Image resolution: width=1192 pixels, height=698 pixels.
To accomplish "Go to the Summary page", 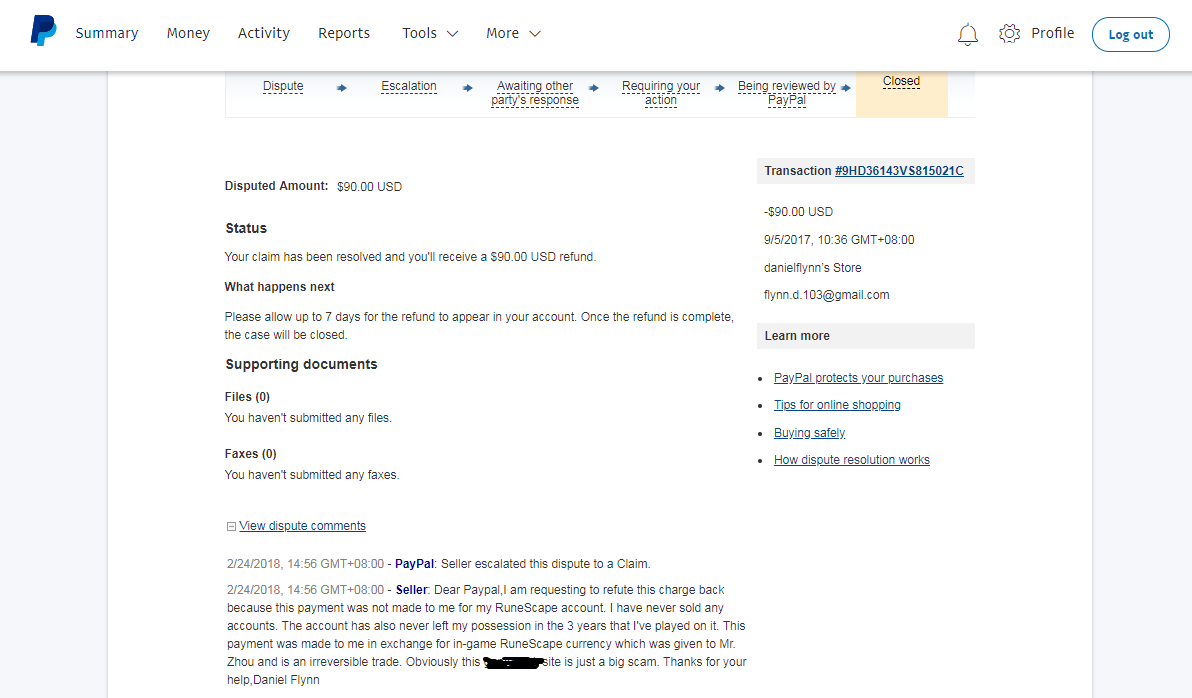I will pos(106,33).
